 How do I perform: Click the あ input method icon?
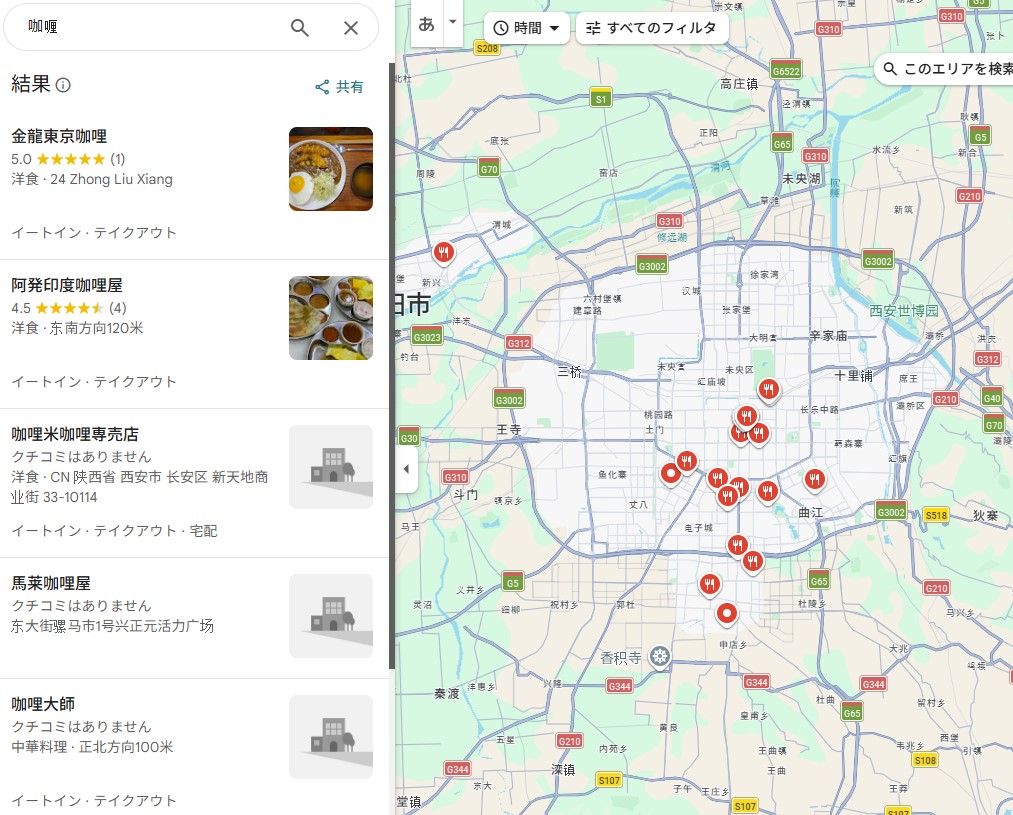427,24
